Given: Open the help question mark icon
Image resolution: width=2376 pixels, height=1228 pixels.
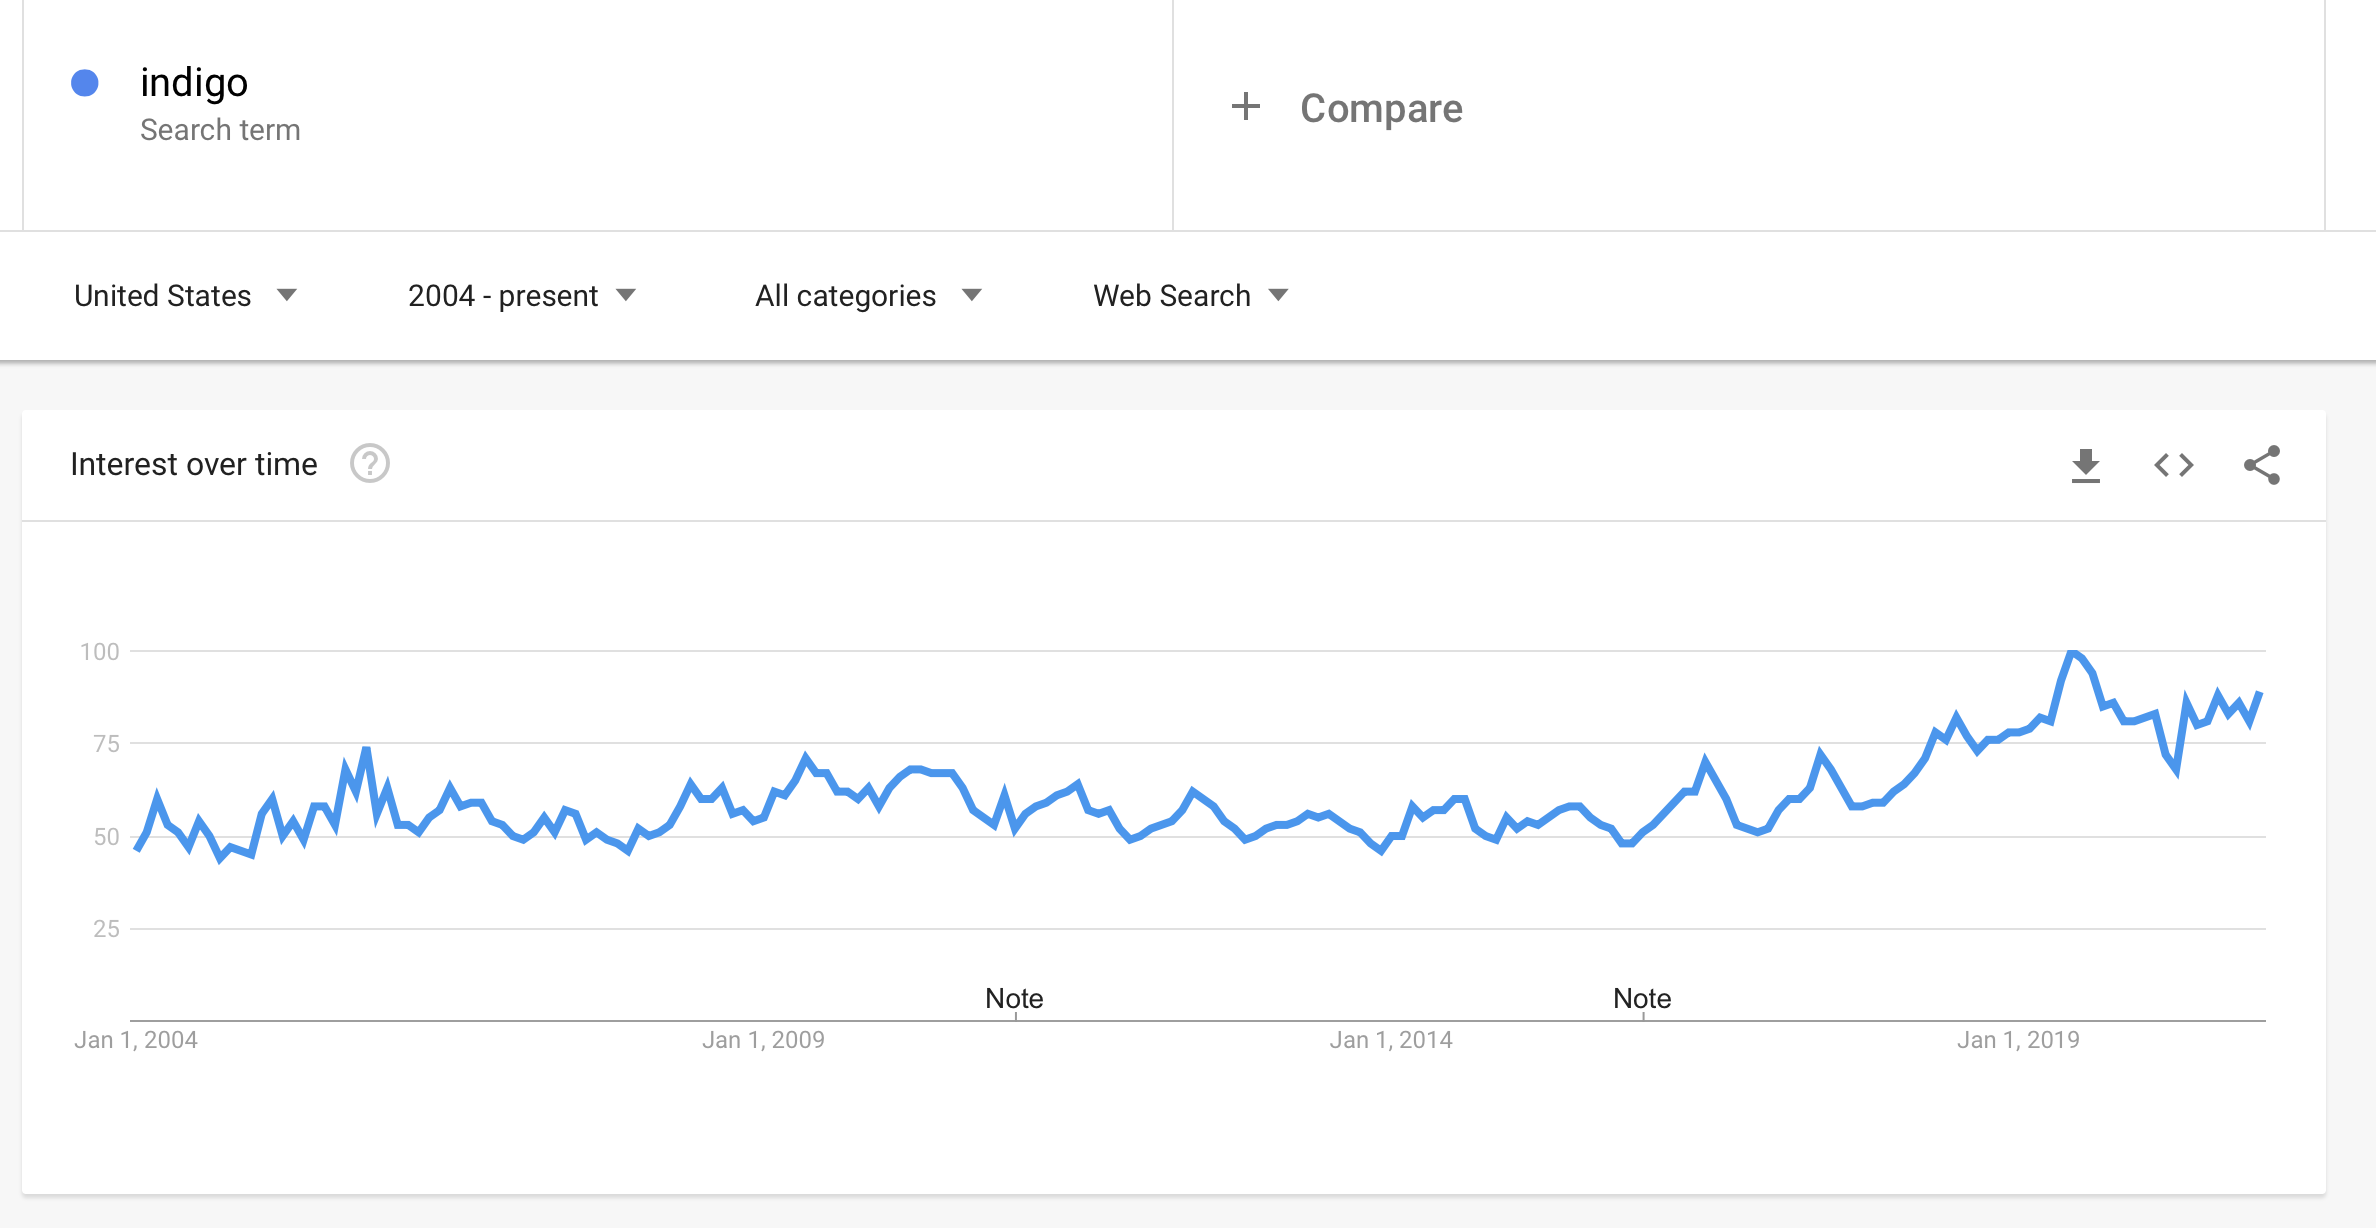Looking at the screenshot, I should click(370, 464).
